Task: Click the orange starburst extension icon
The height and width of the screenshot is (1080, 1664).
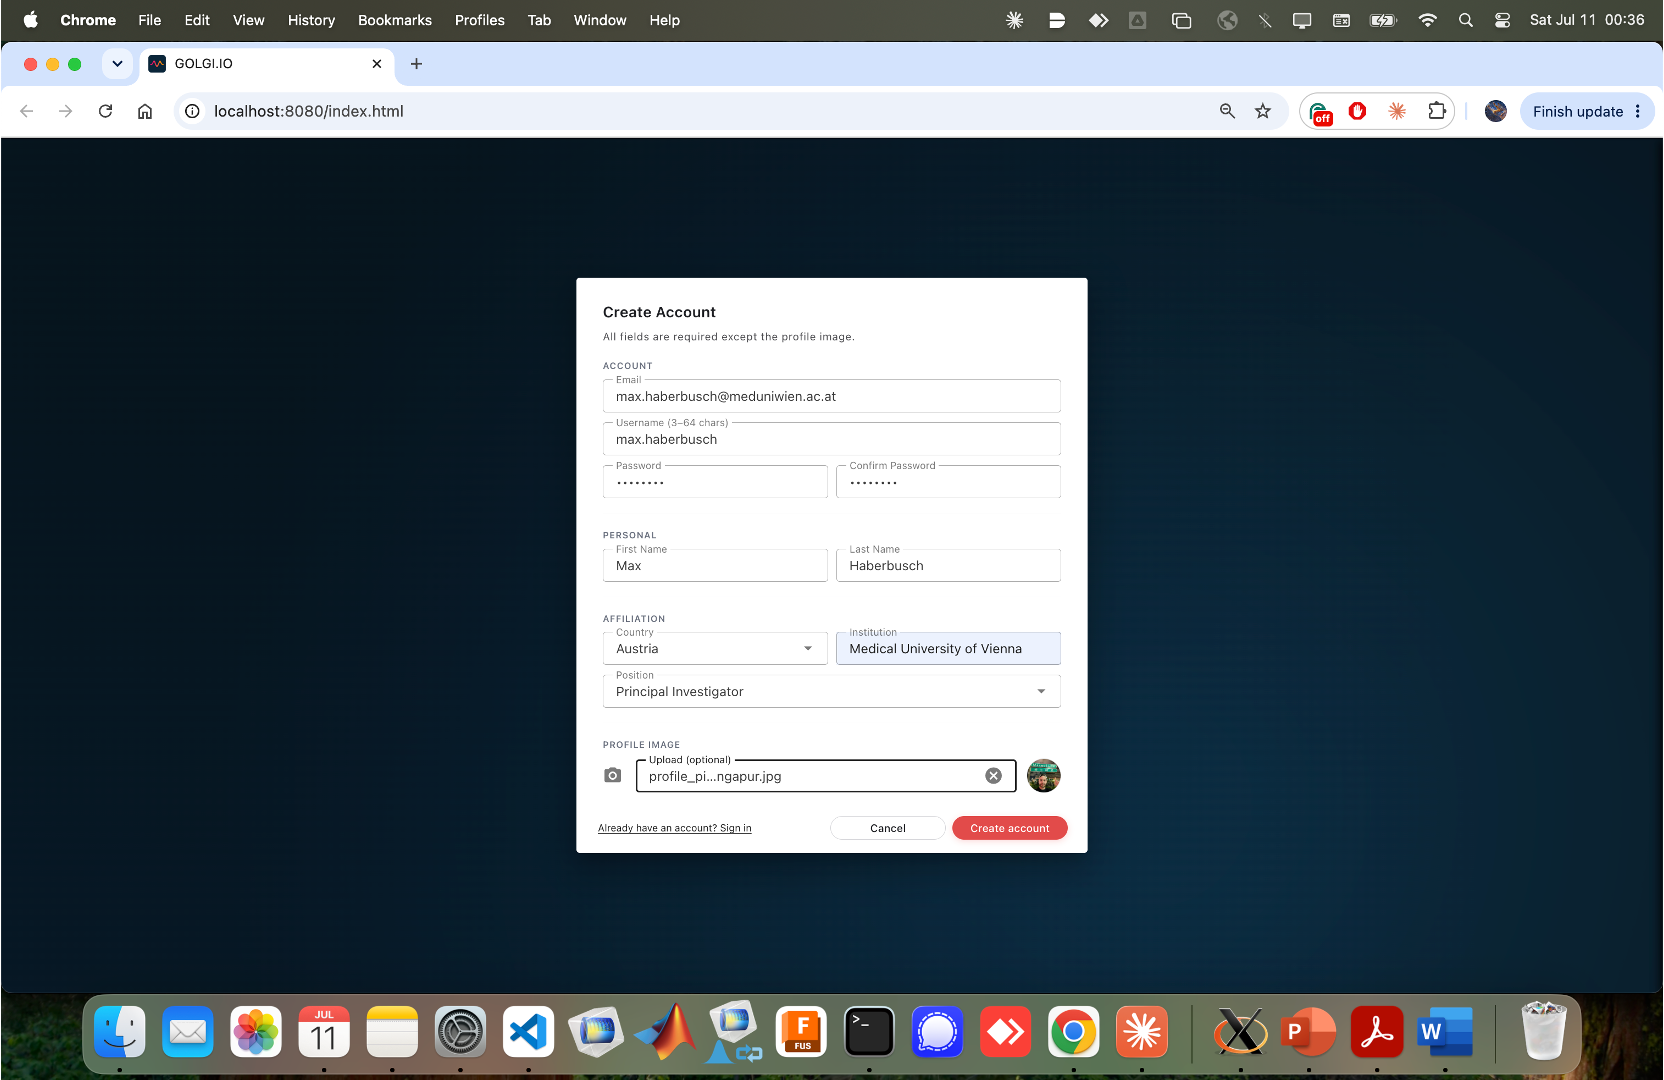Action: [x=1397, y=111]
